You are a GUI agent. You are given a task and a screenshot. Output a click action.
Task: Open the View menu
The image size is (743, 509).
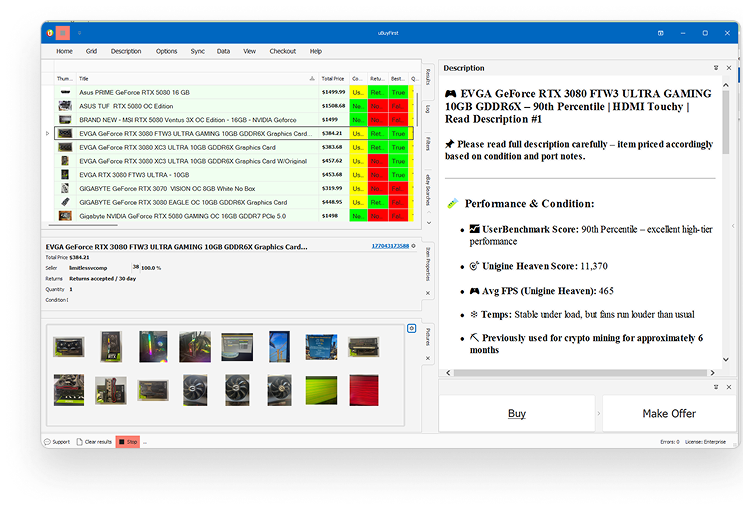click(249, 51)
